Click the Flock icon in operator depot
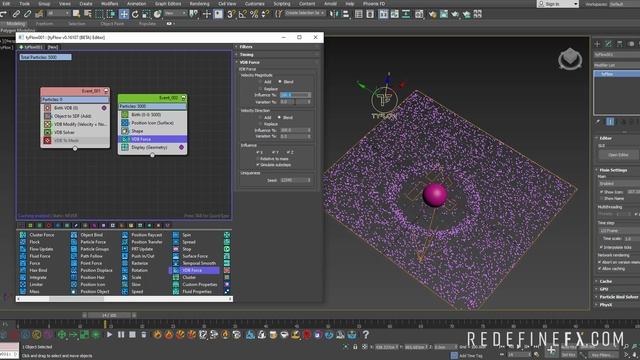The width and height of the screenshot is (640, 360). pos(23,242)
